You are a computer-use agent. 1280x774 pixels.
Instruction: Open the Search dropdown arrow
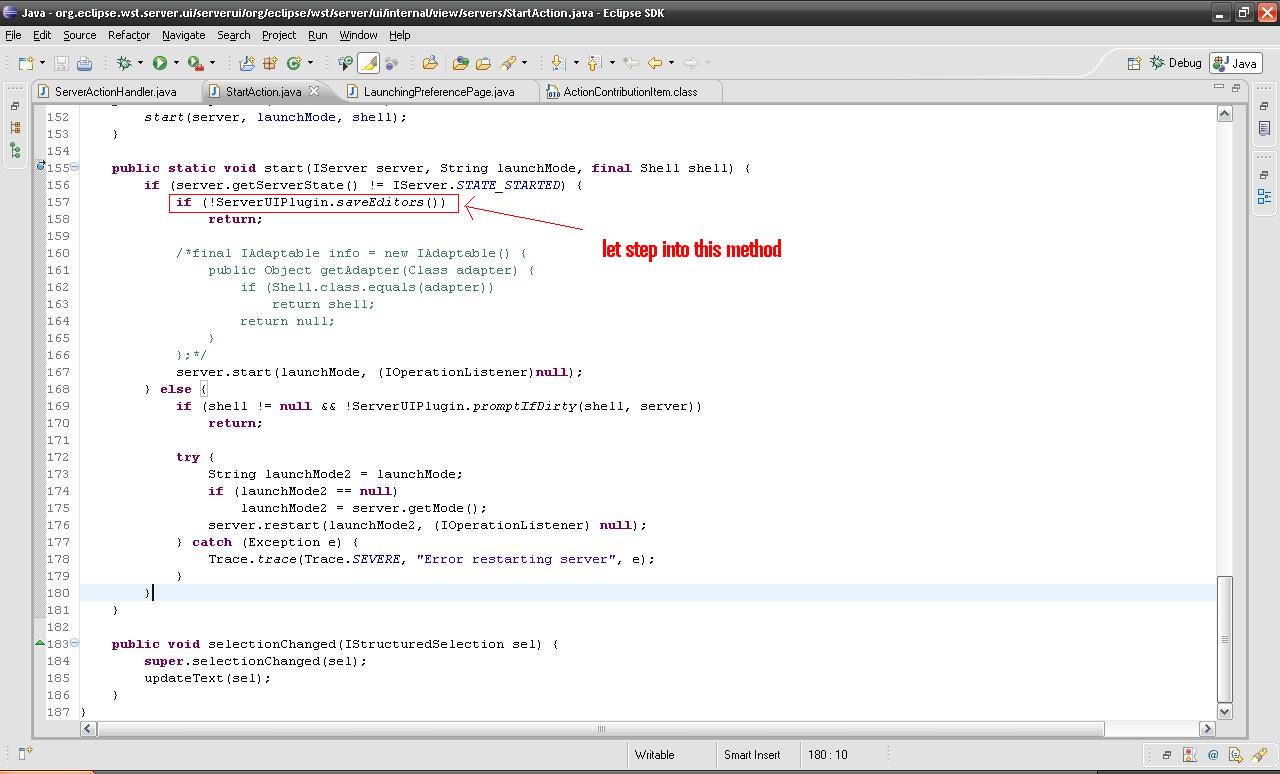(x=524, y=63)
